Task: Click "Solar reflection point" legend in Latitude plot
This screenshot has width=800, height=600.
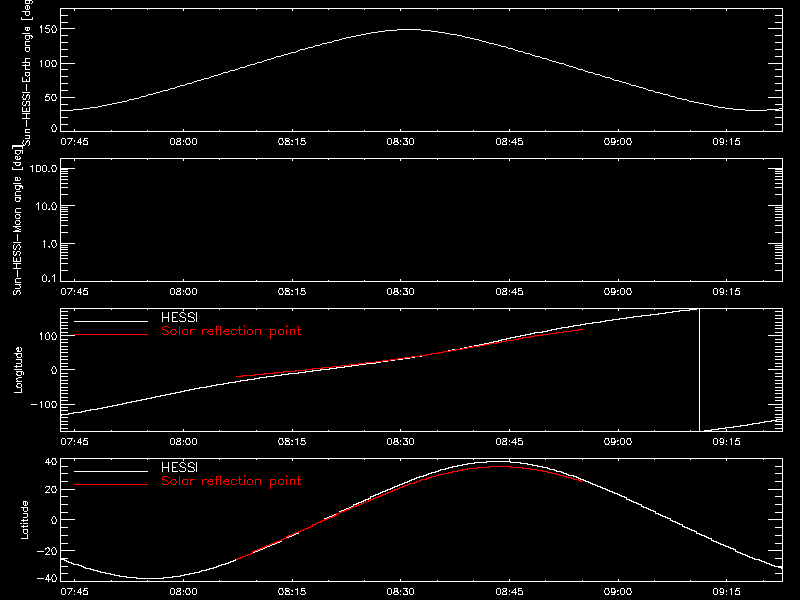Action: click(231, 481)
